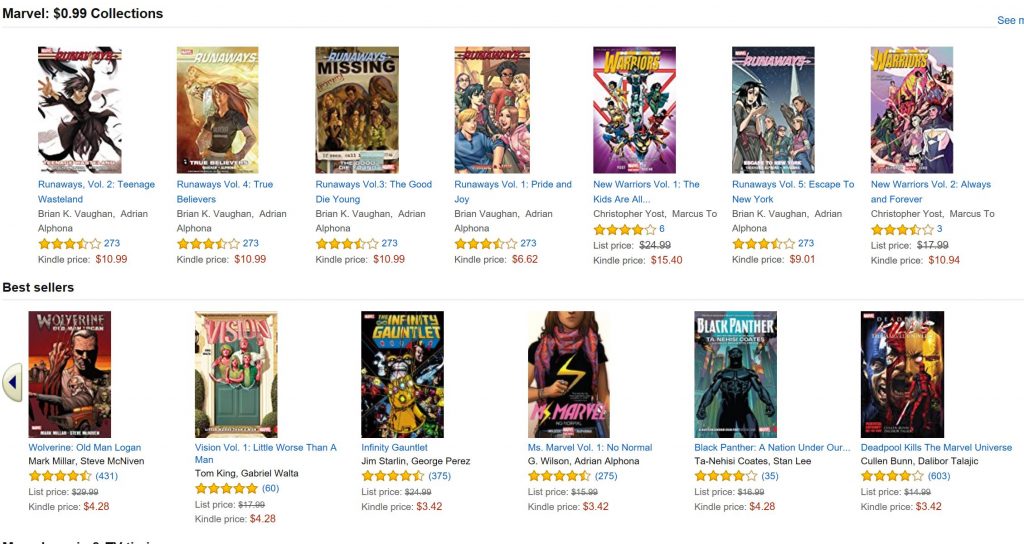The height and width of the screenshot is (544, 1024).
Task: Open the Infinity Gauntlet title link
Action: [394, 447]
